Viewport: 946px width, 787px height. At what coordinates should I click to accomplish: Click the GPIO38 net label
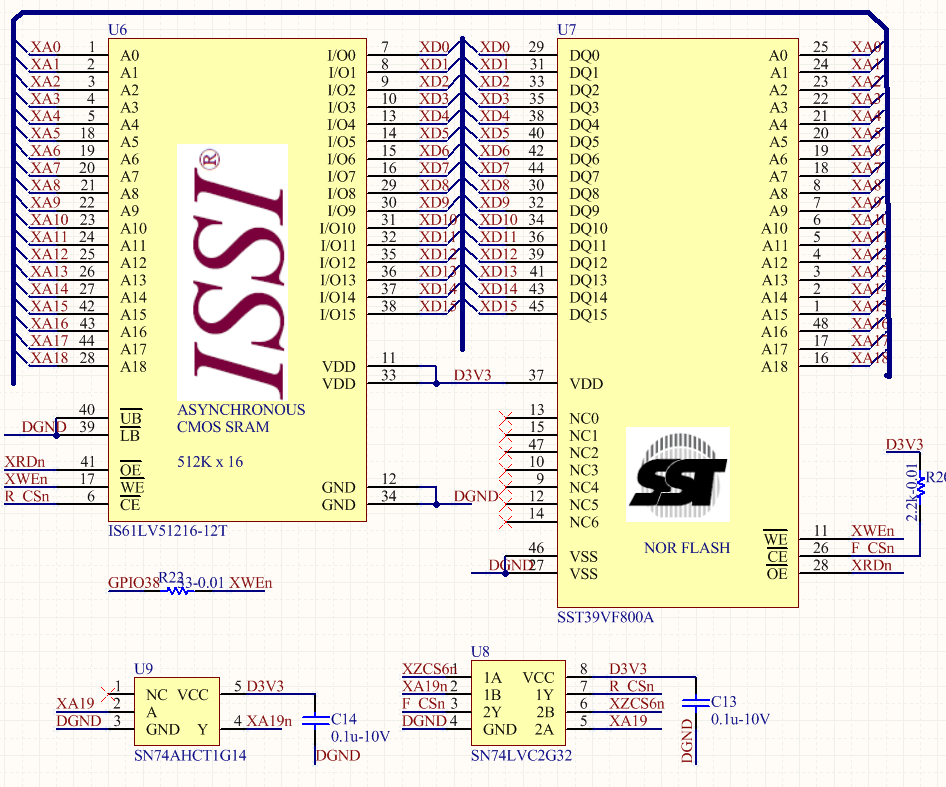133,582
